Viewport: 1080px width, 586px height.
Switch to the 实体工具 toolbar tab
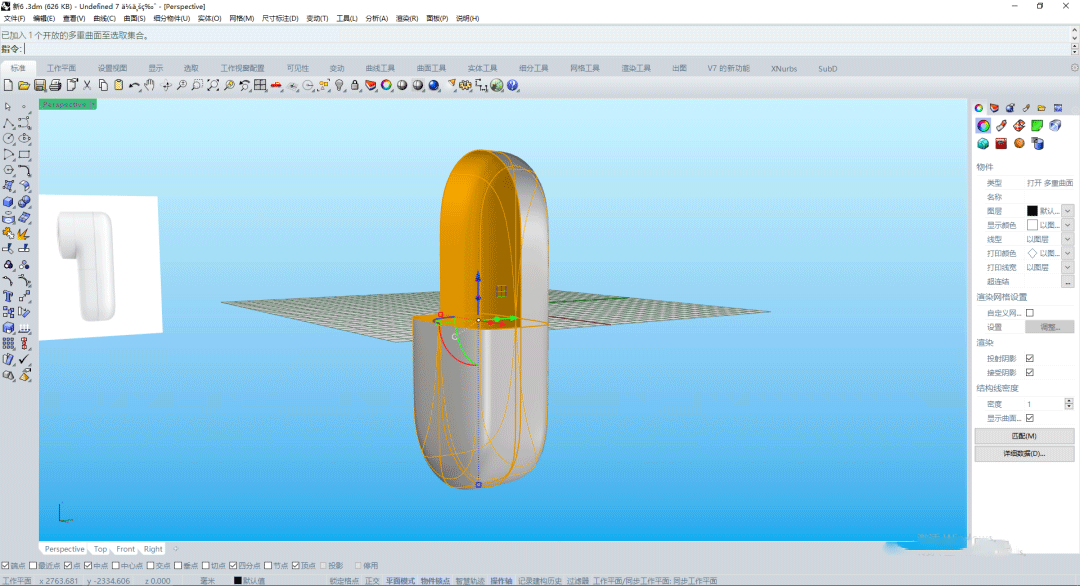coord(482,68)
